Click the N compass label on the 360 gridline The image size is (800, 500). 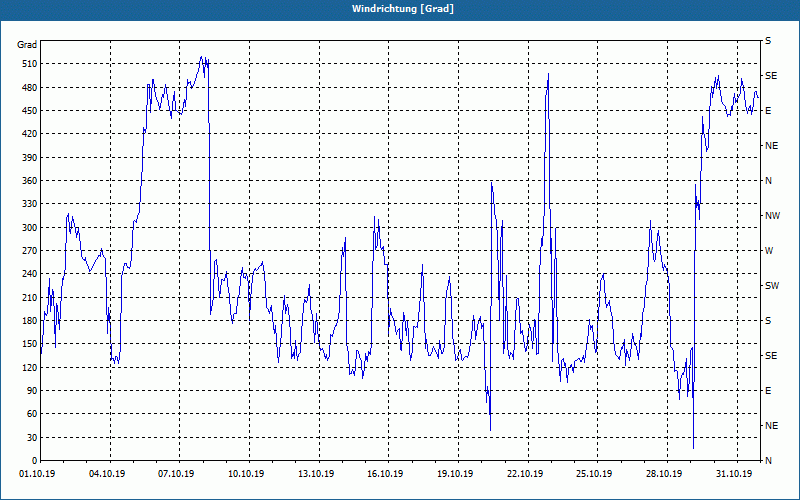(768, 181)
